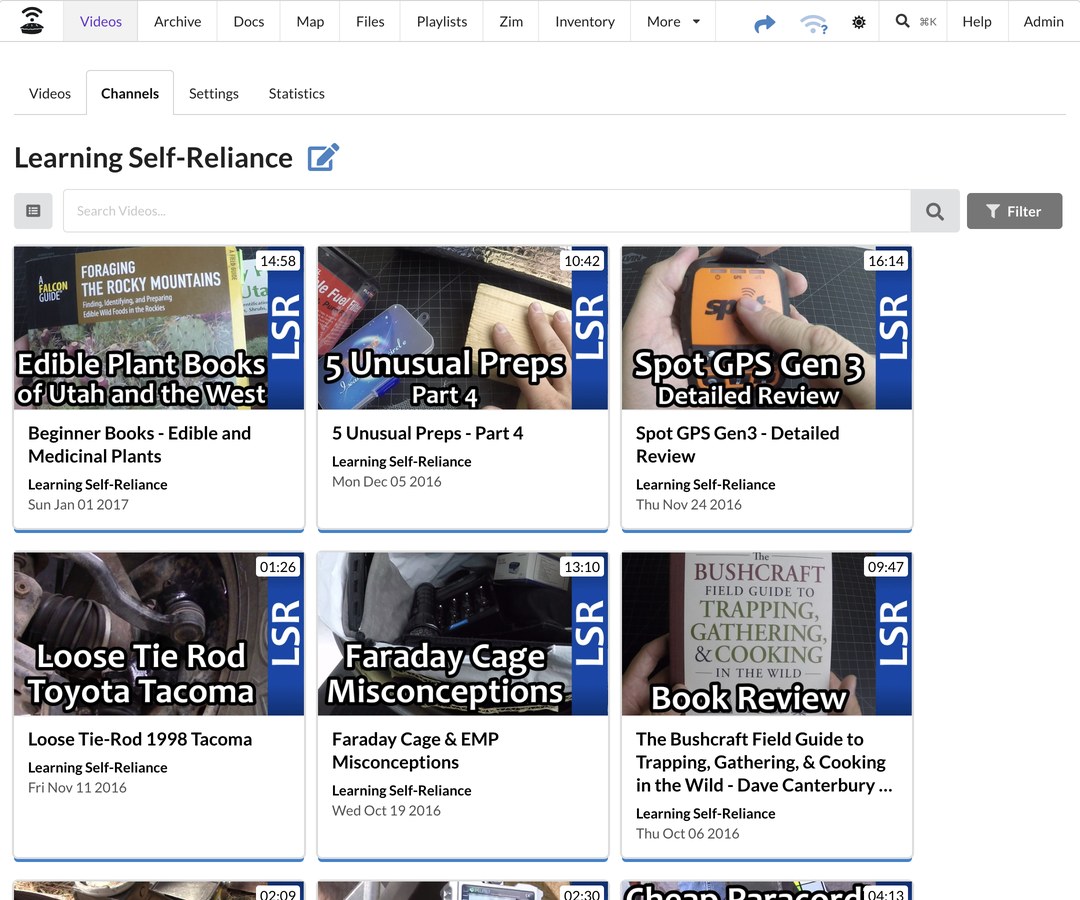Click the 09:47 duration badge
This screenshot has width=1080, height=900.
click(886, 567)
